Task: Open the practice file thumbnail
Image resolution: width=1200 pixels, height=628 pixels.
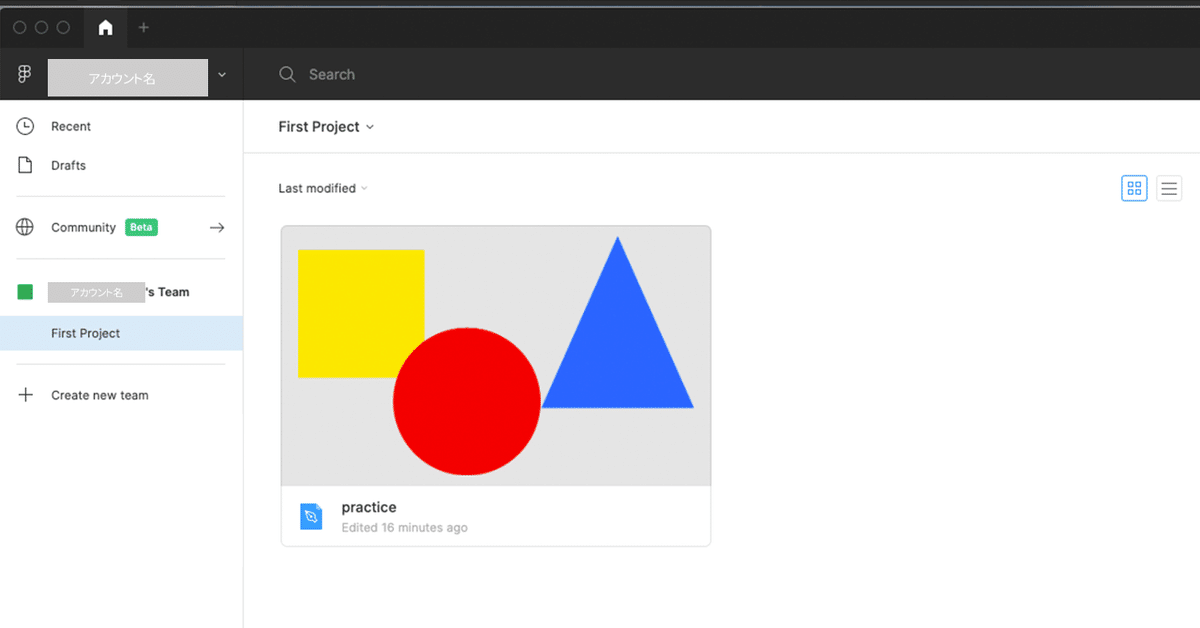Action: (496, 356)
